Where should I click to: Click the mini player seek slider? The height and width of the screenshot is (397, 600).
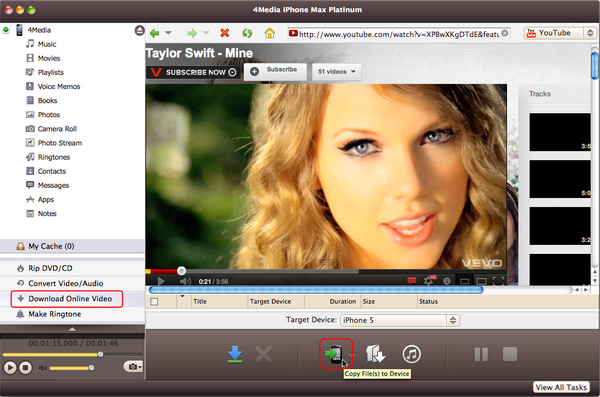72,355
